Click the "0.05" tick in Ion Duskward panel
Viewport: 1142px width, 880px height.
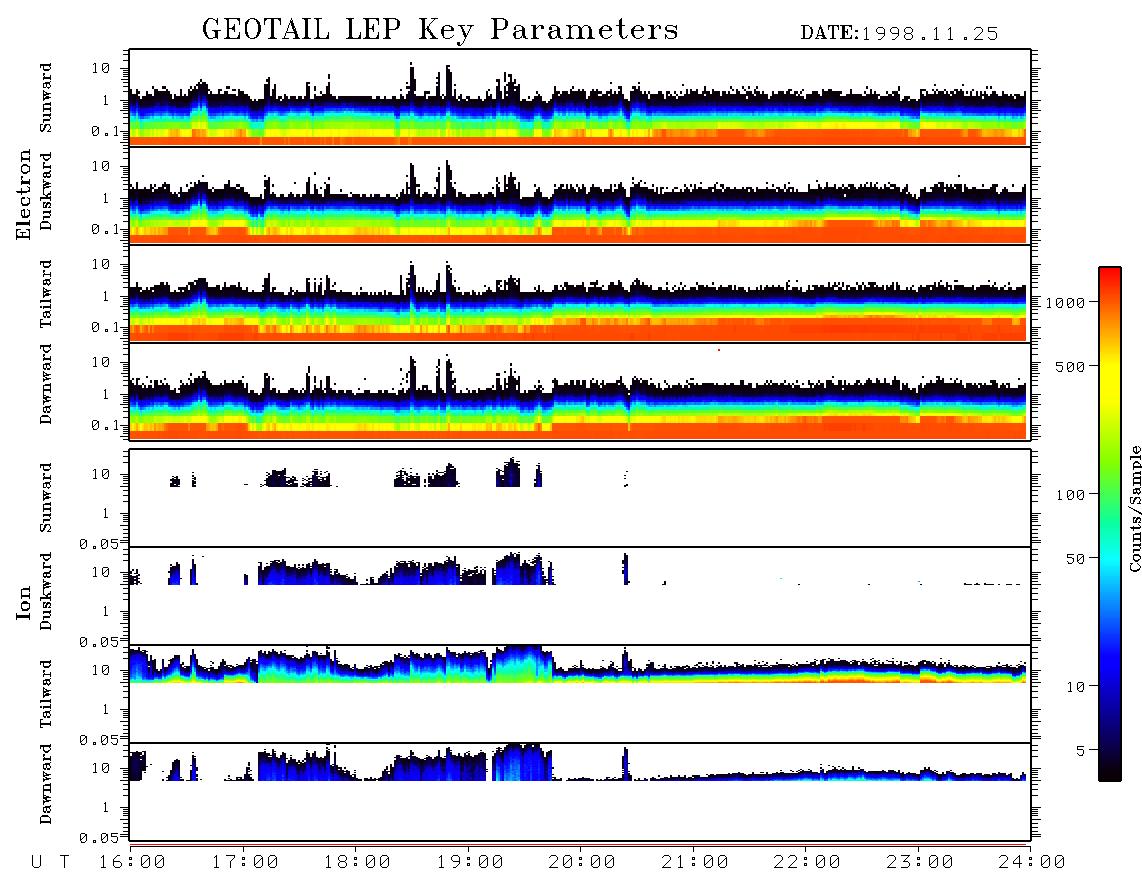pos(100,642)
